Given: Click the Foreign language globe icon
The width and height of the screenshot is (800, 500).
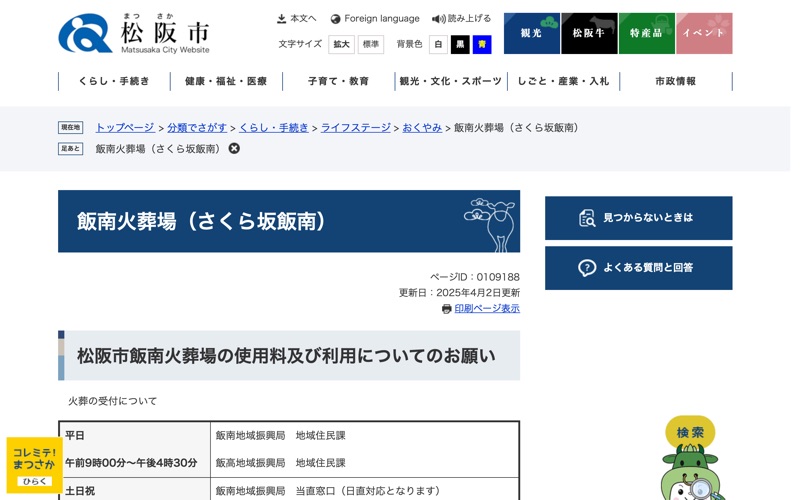Looking at the screenshot, I should point(335,19).
